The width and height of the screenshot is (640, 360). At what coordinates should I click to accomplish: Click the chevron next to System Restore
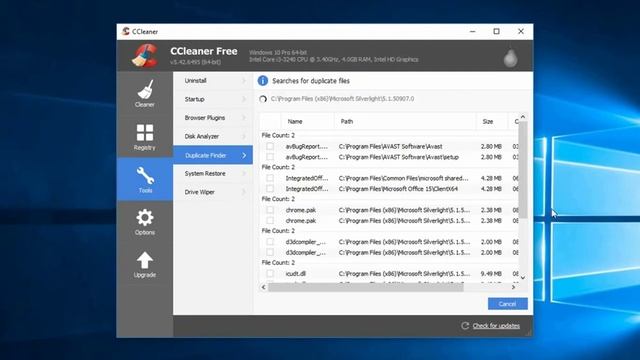pos(244,173)
